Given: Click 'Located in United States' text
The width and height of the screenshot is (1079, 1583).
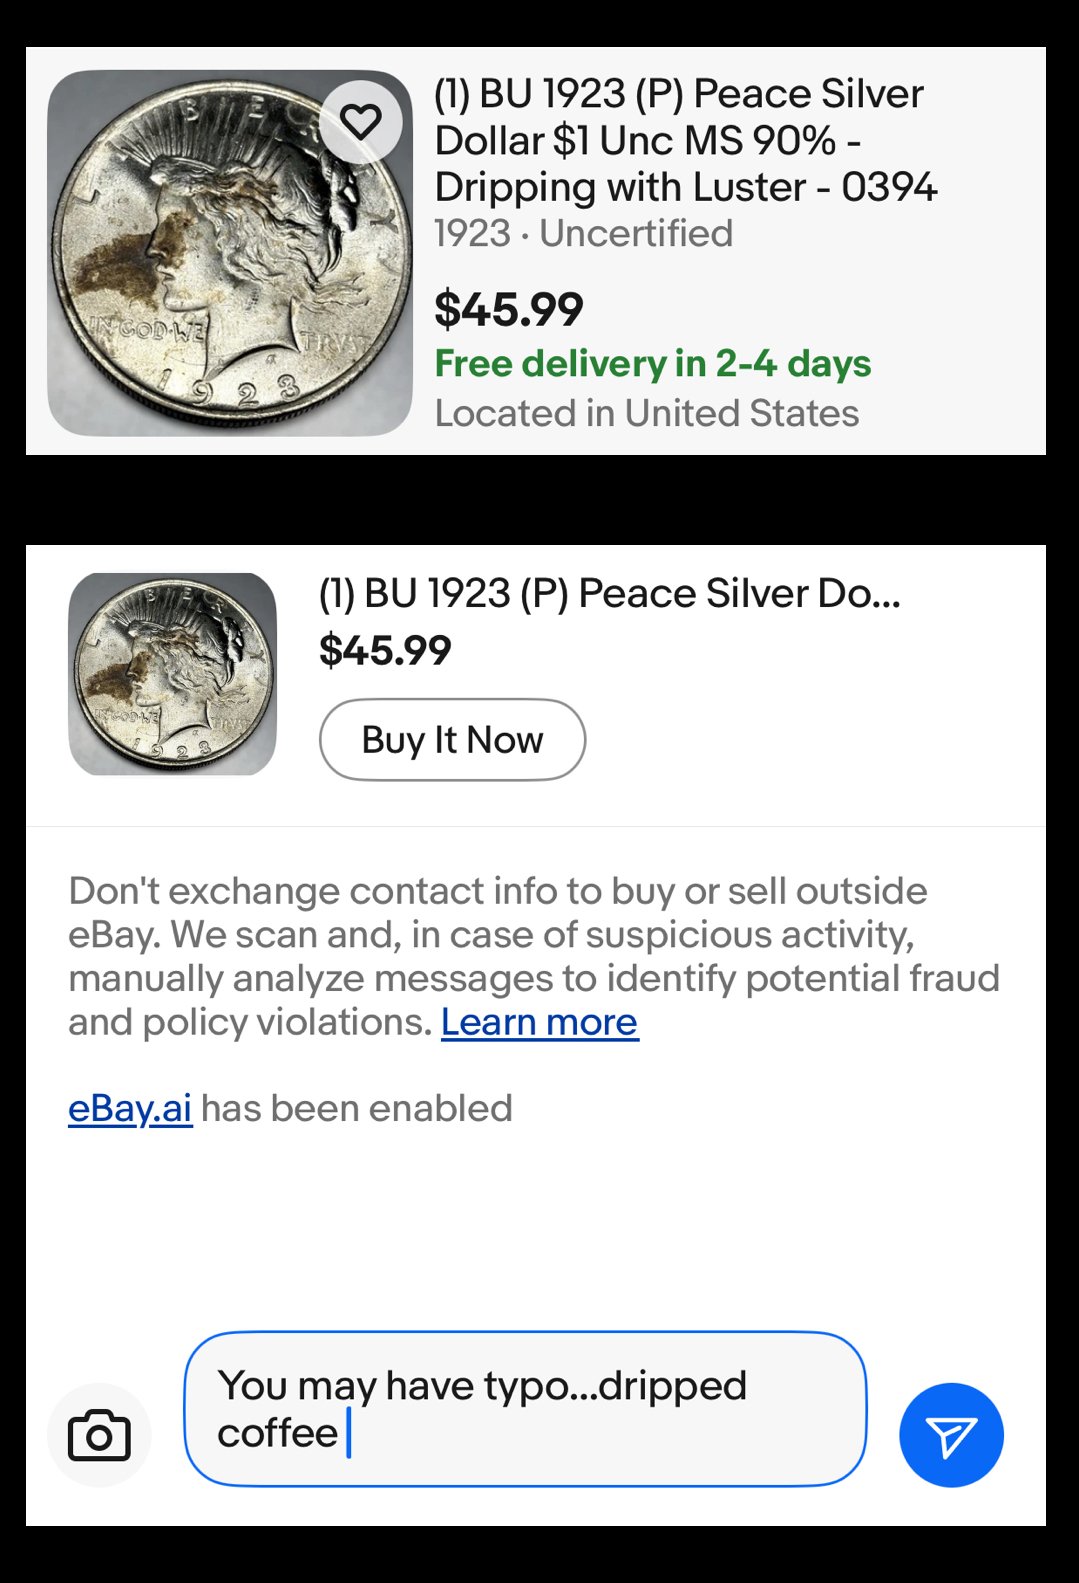Looking at the screenshot, I should point(646,413).
